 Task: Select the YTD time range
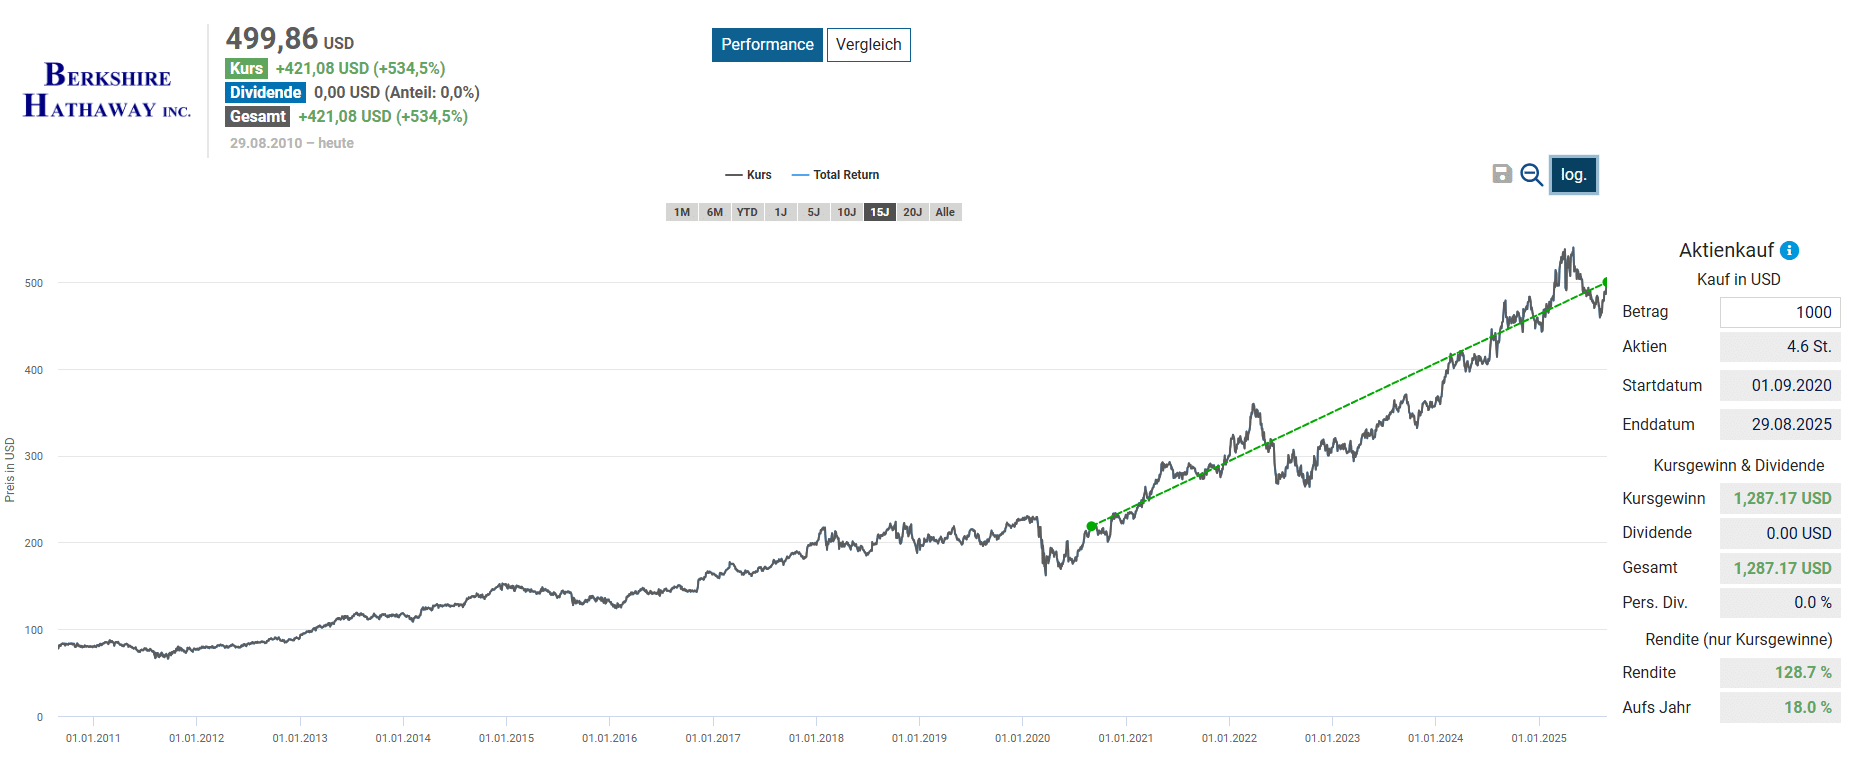click(x=747, y=212)
